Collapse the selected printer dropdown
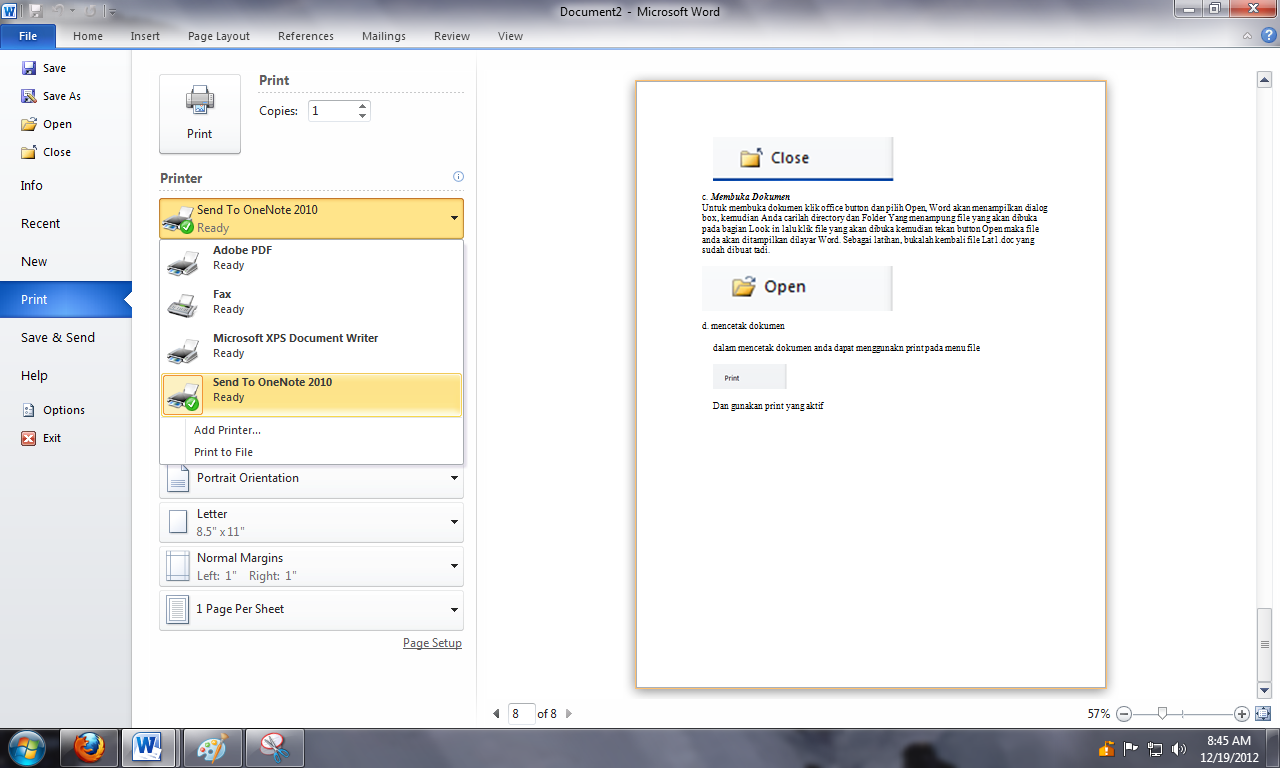This screenshot has width=1280, height=768. [311, 218]
